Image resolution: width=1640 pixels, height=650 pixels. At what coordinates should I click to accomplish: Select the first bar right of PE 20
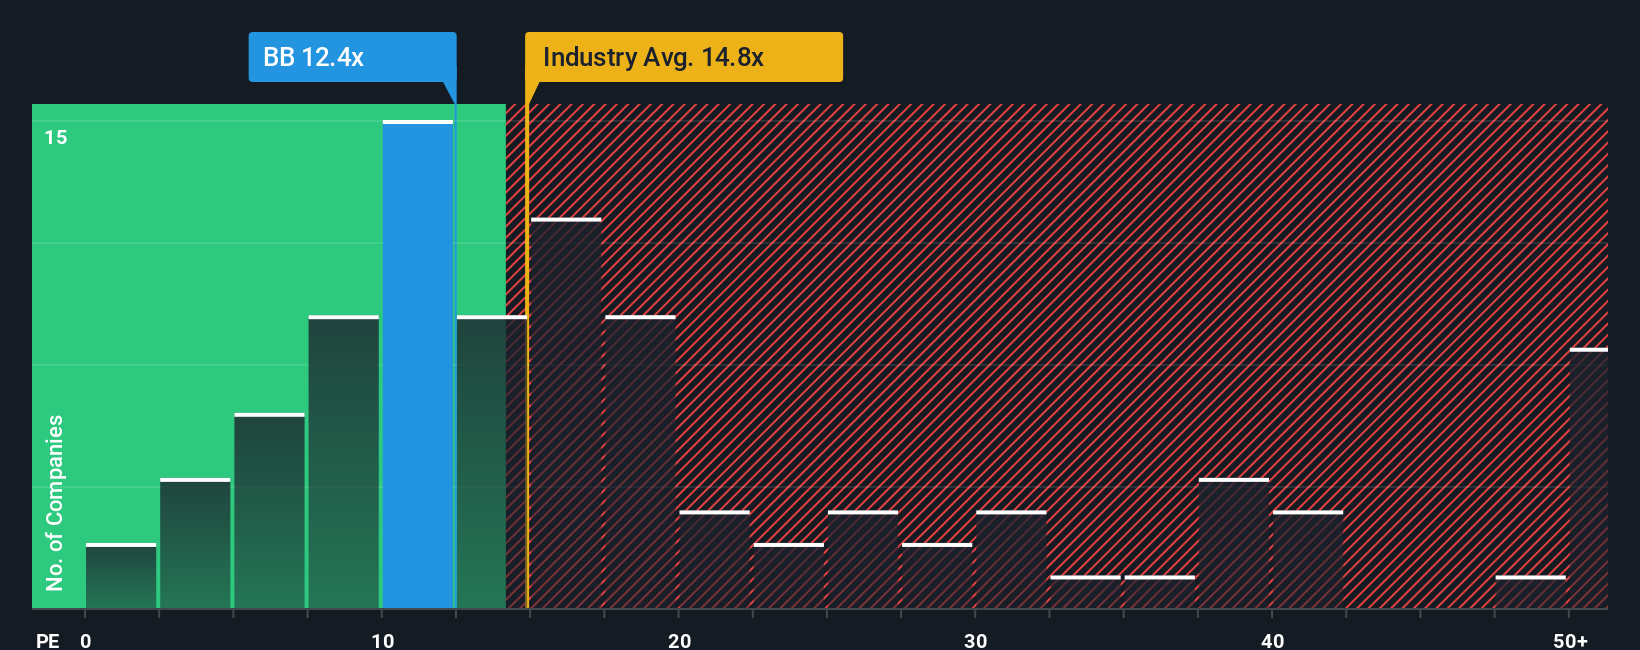coord(714,560)
